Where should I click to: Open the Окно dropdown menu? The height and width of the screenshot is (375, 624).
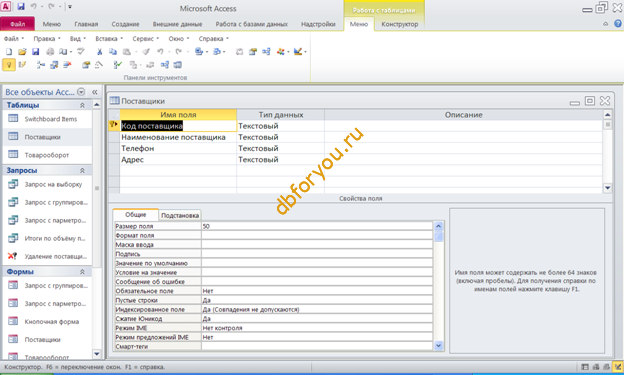pos(179,39)
